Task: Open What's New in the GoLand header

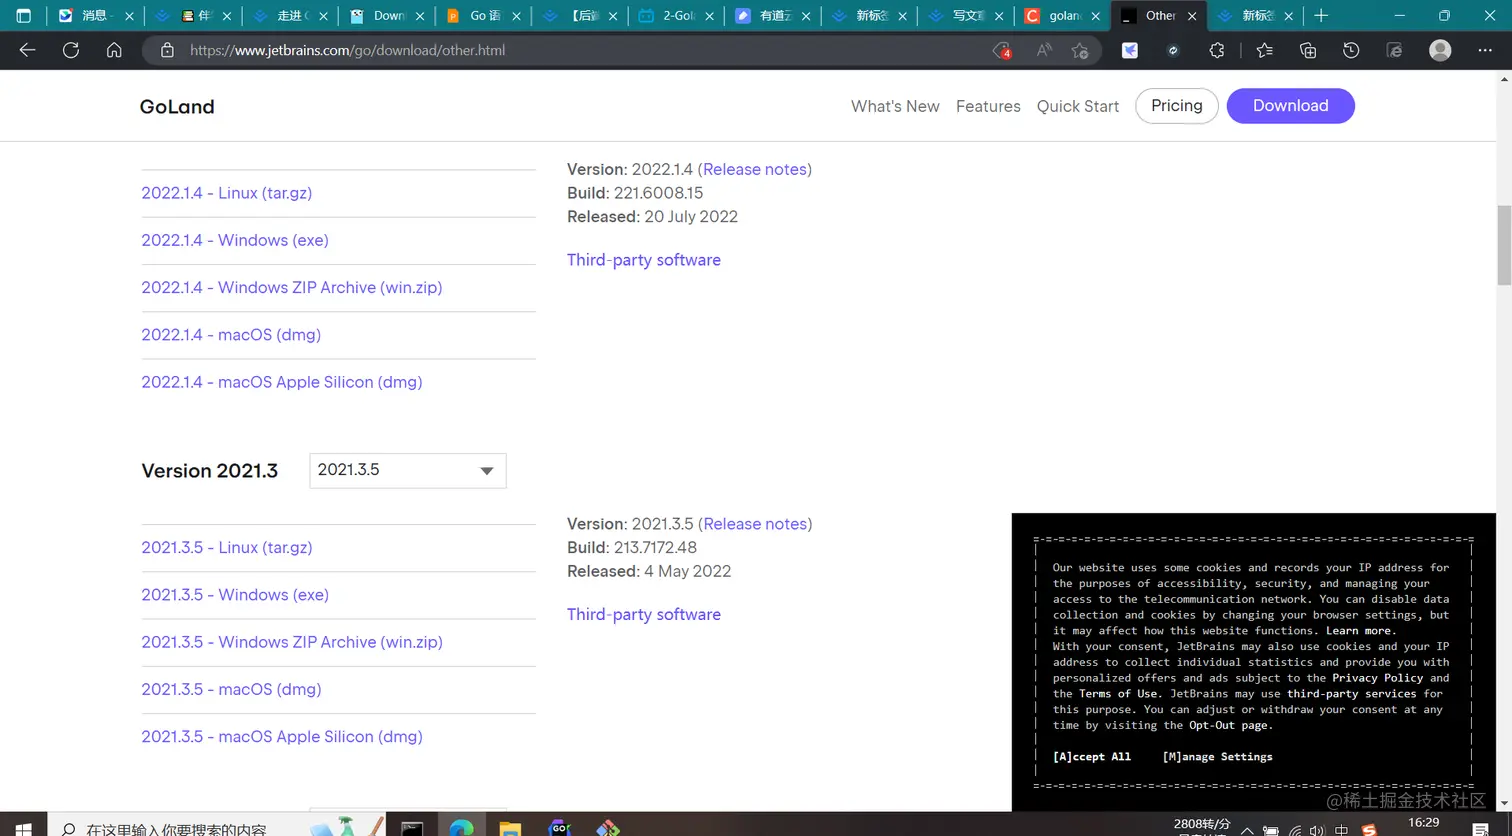Action: (895, 106)
